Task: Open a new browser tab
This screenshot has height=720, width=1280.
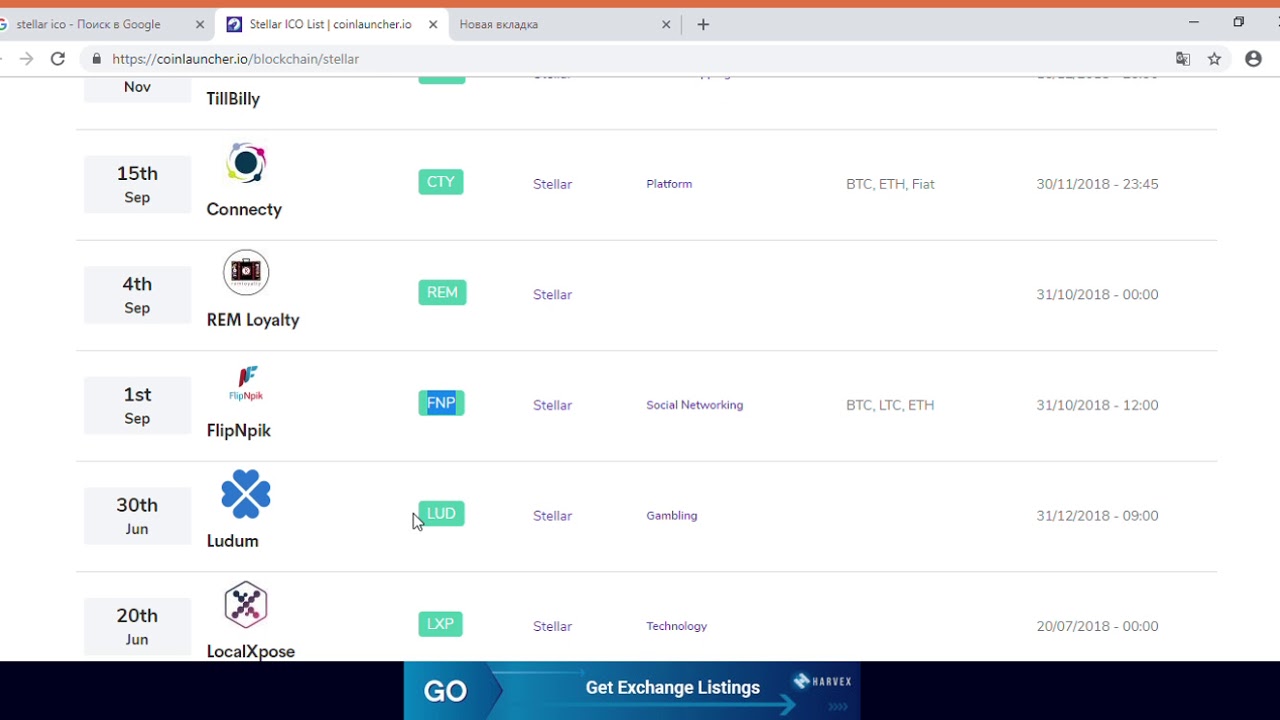Action: click(x=703, y=24)
